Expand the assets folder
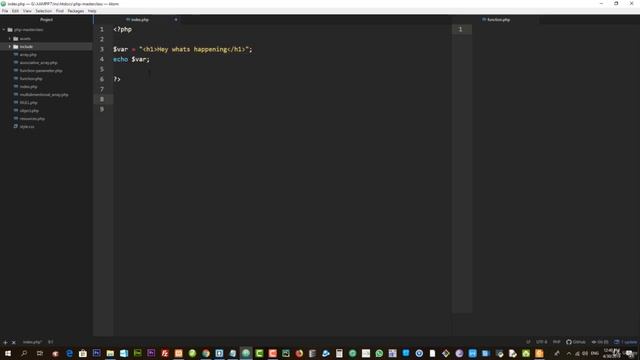 pyautogui.click(x=10, y=39)
